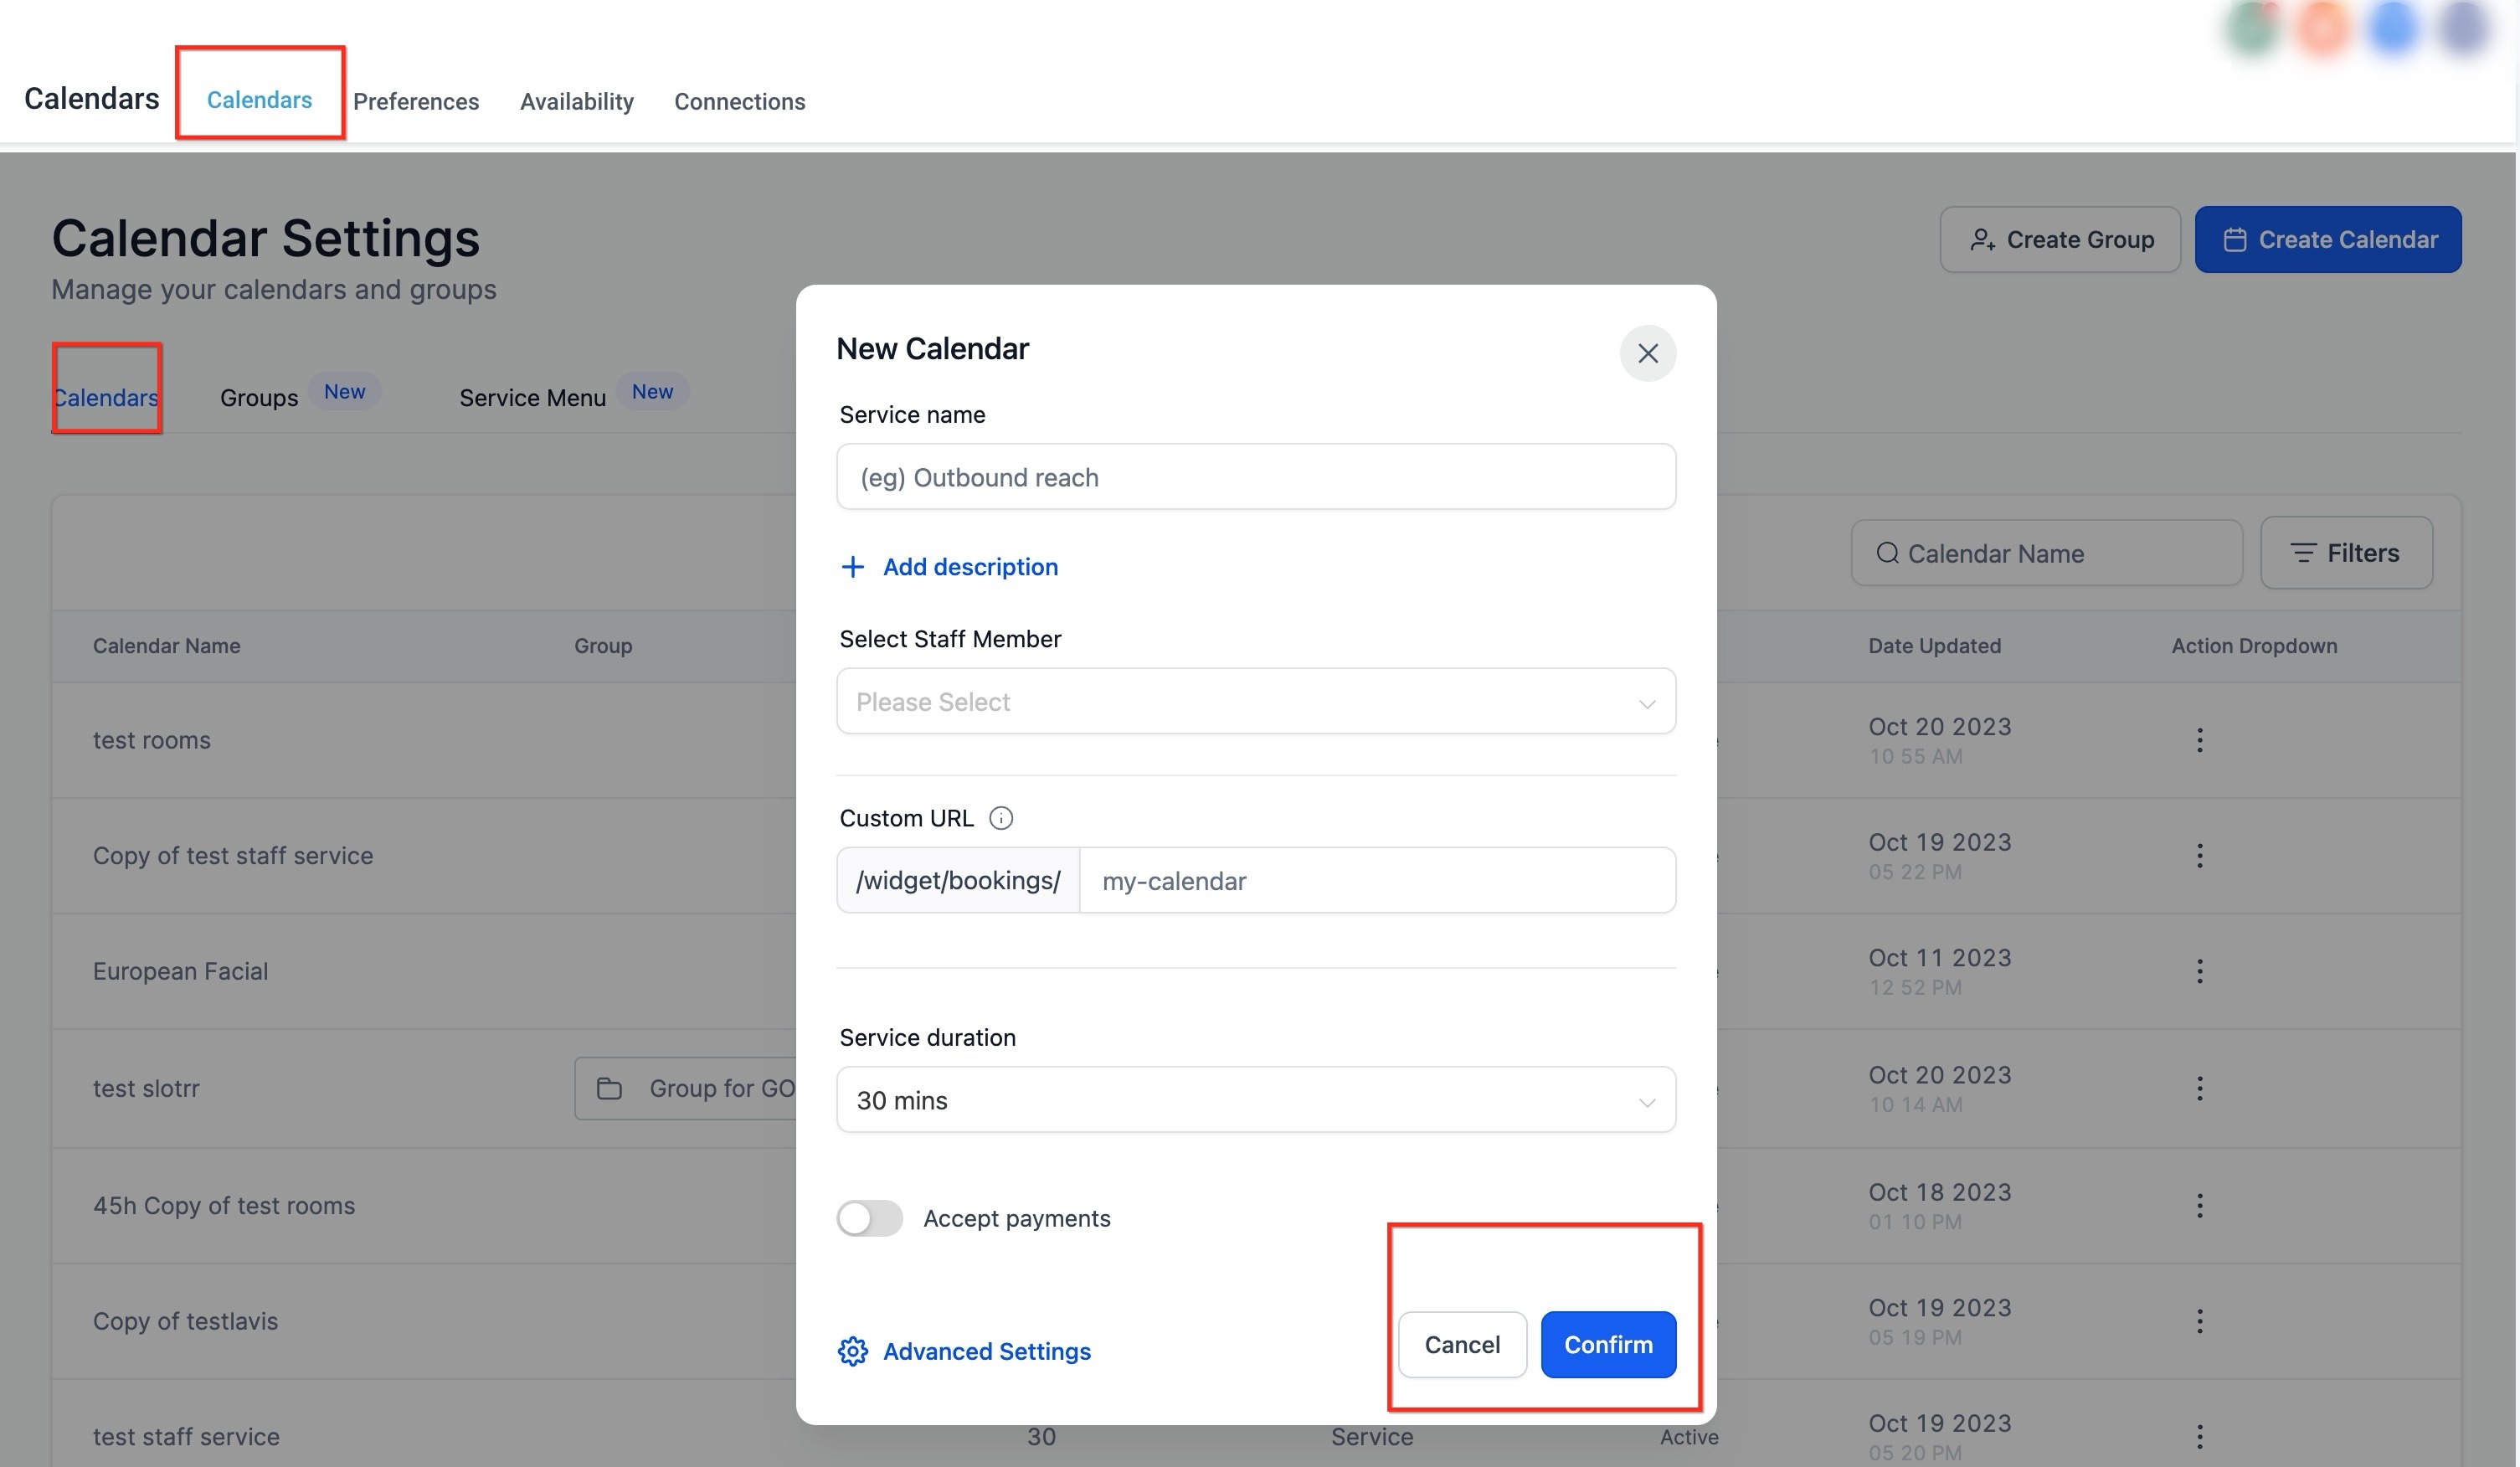Focus the my-calendar custom URL field
Viewport: 2520px width, 1467px height.
tap(1376, 881)
